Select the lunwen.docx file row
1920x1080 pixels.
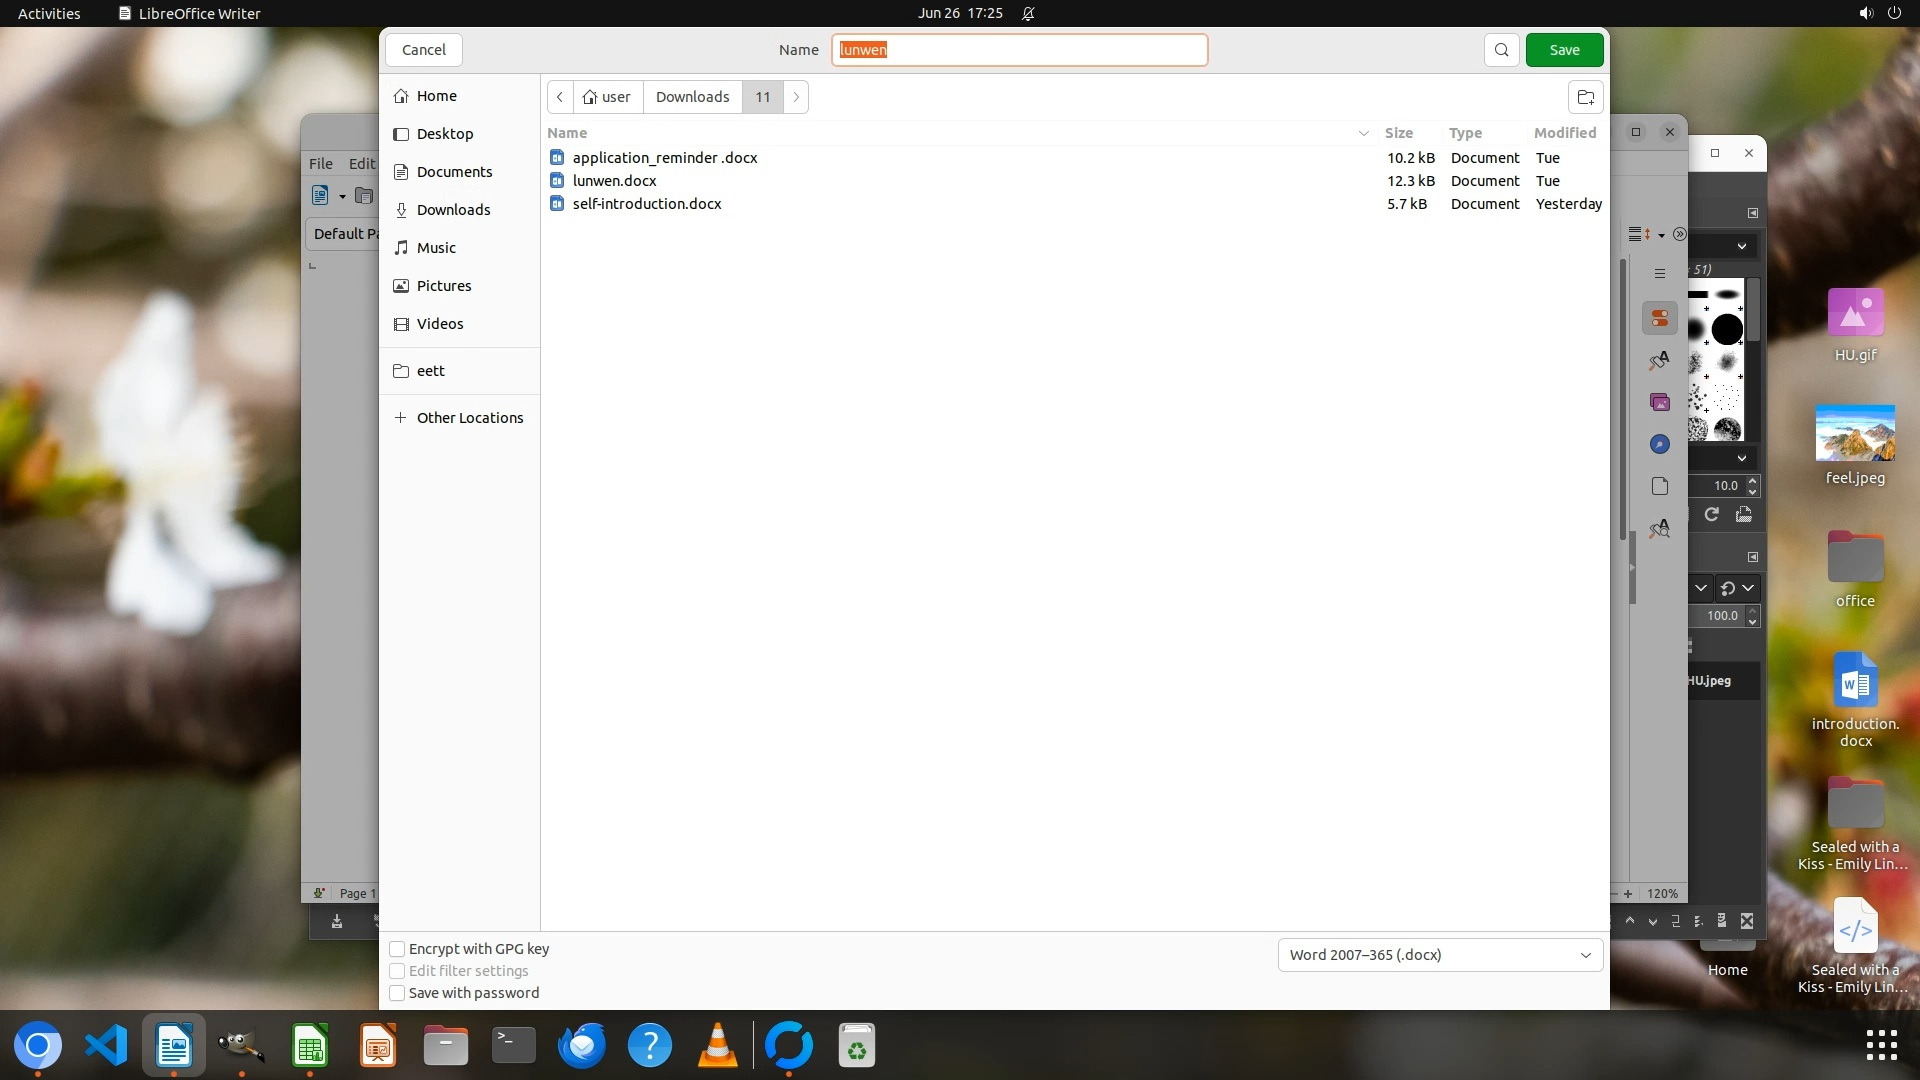(x=614, y=181)
